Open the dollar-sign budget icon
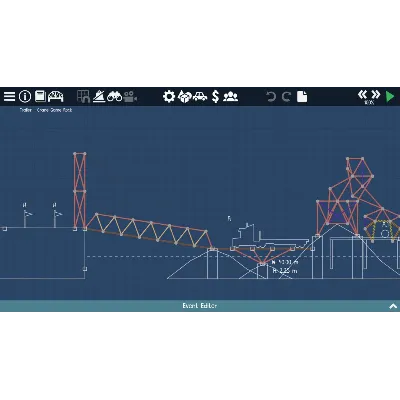Screen dimensions: 400x400 216,97
